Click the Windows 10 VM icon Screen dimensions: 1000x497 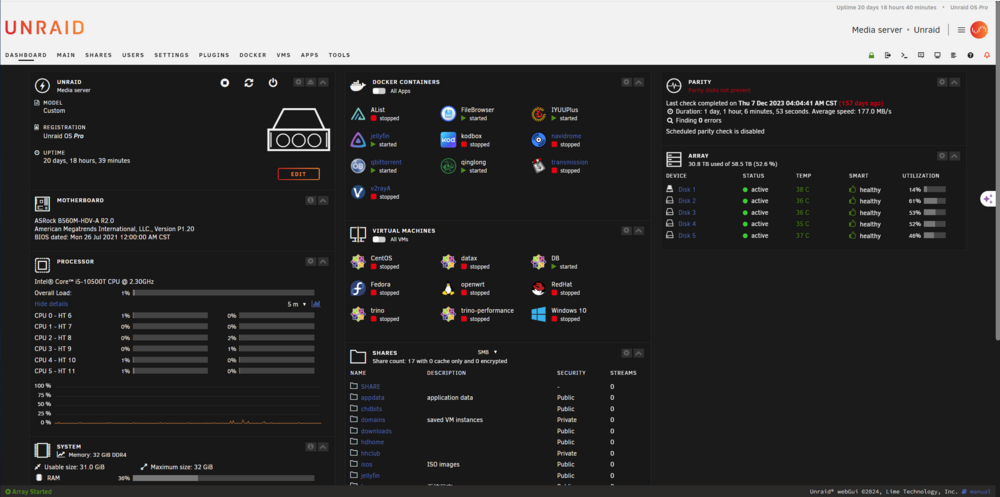538,314
